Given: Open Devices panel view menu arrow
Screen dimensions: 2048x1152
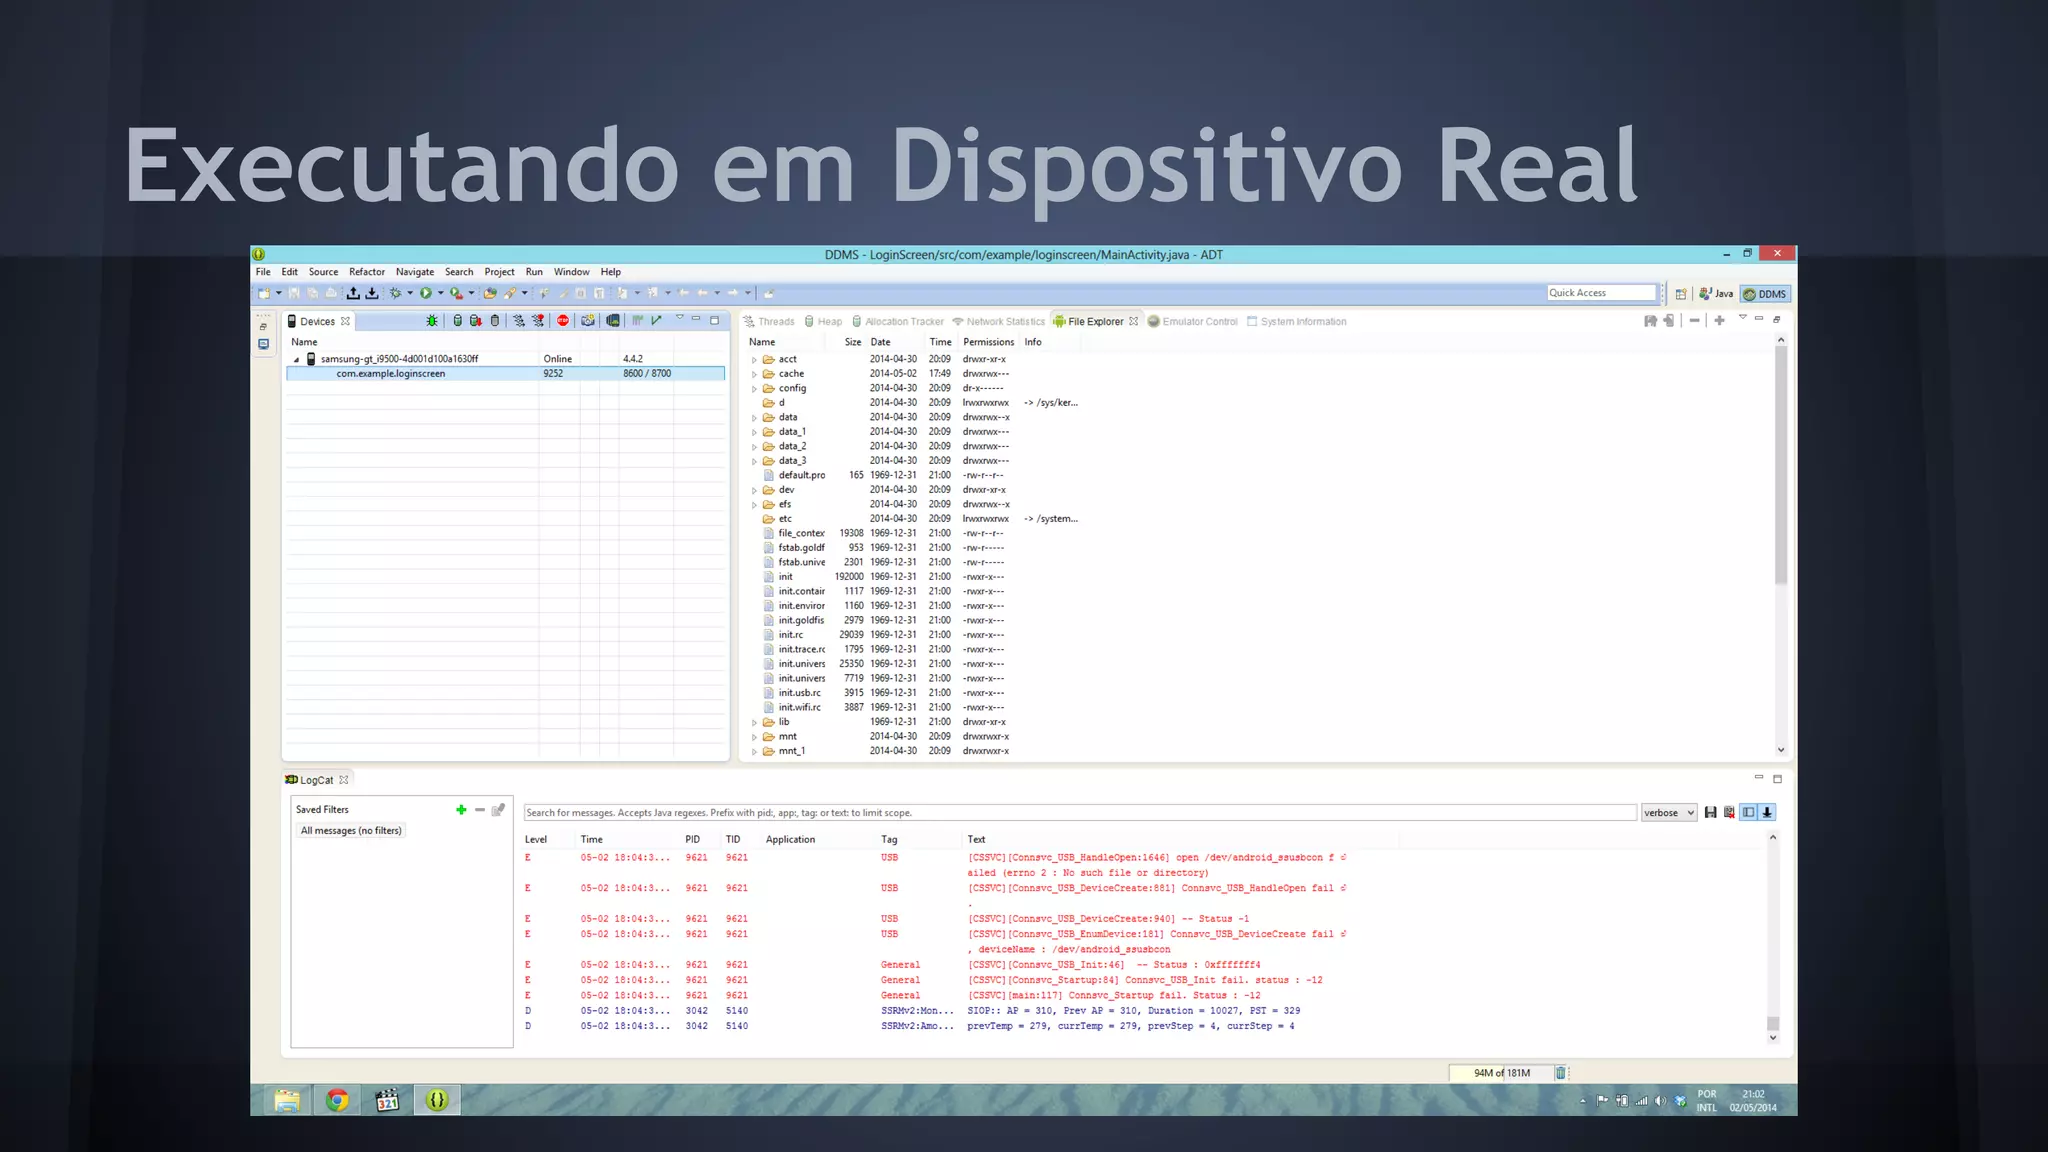Looking at the screenshot, I should [679, 318].
